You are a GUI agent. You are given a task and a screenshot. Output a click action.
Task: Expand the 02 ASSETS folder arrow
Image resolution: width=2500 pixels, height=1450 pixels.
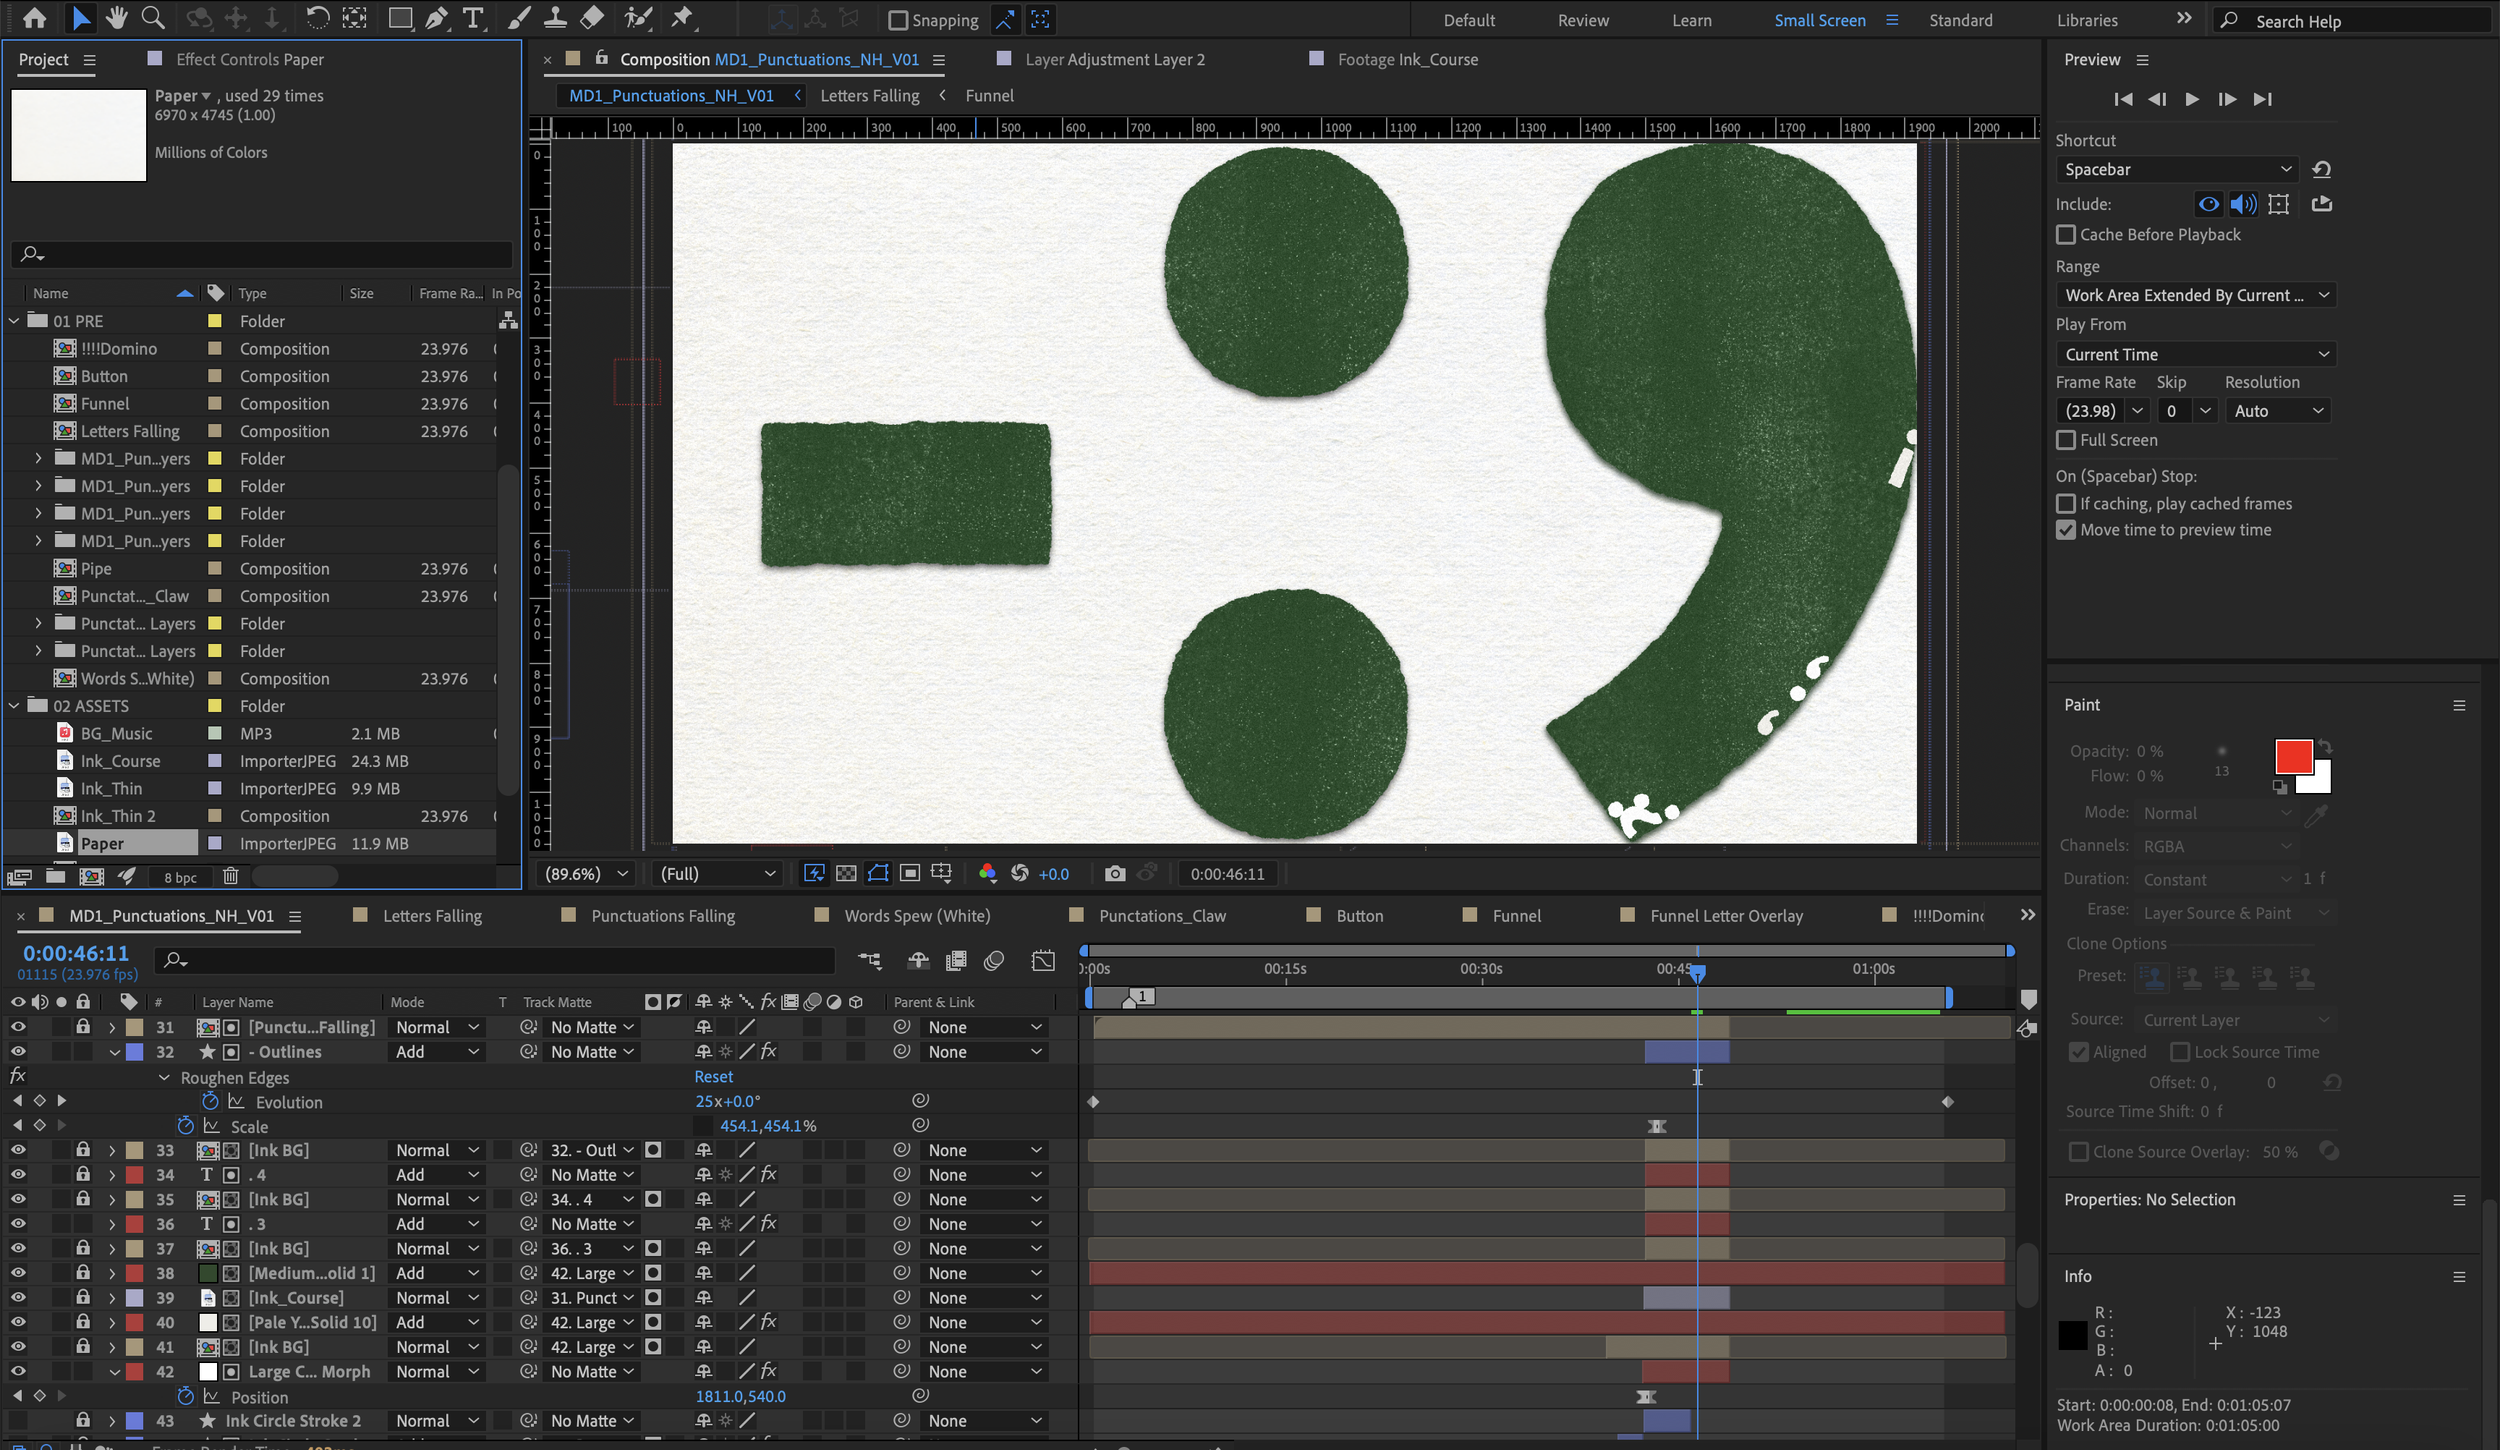(14, 706)
